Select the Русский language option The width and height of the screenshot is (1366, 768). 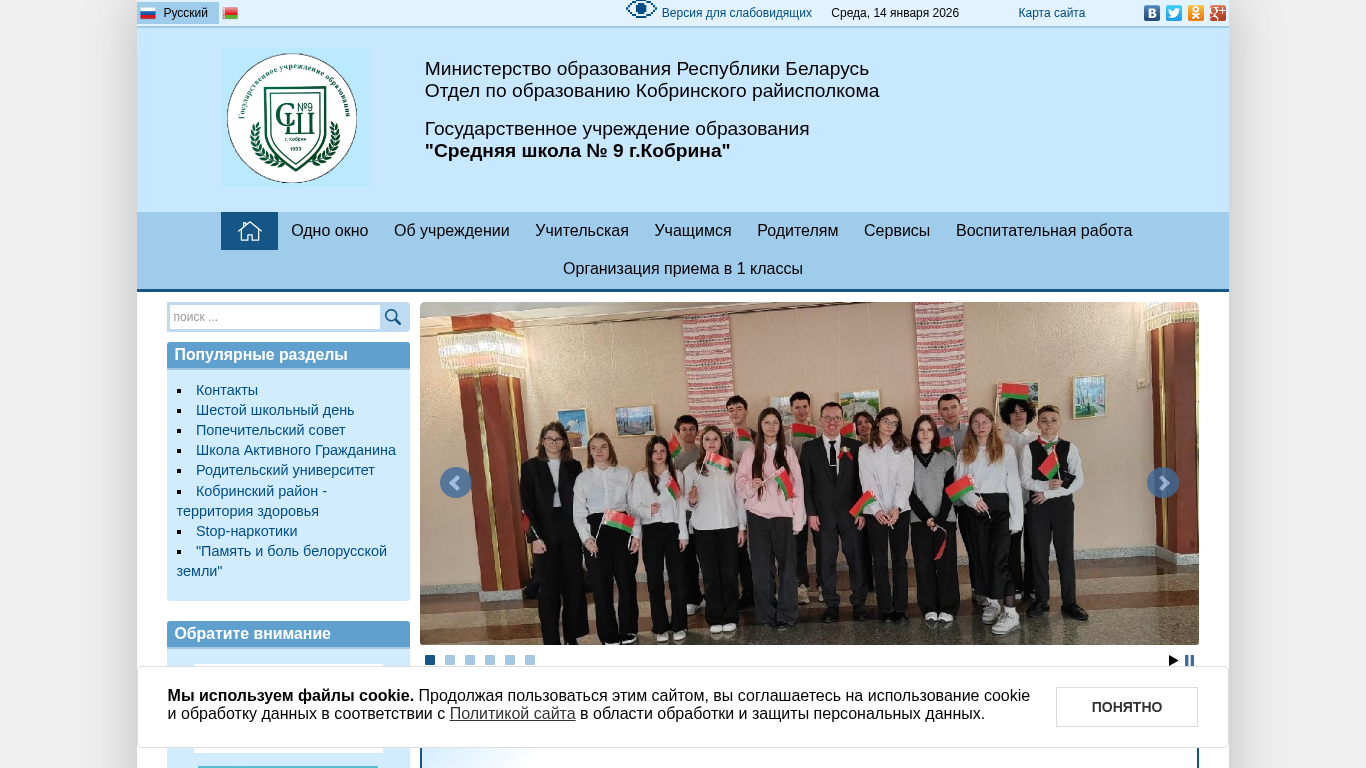click(x=178, y=13)
